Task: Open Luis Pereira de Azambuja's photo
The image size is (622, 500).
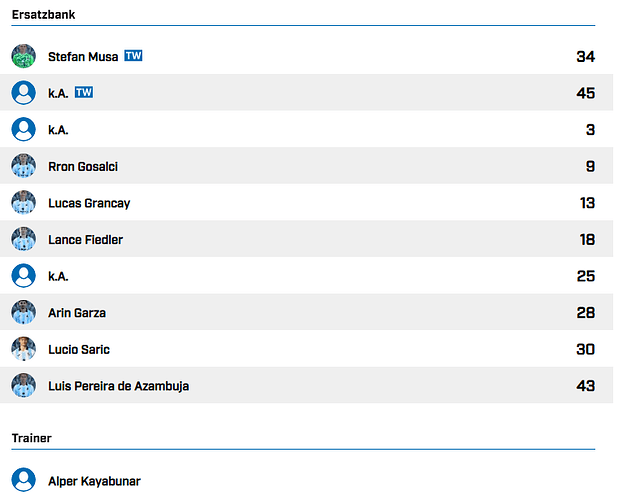Action: (23, 385)
